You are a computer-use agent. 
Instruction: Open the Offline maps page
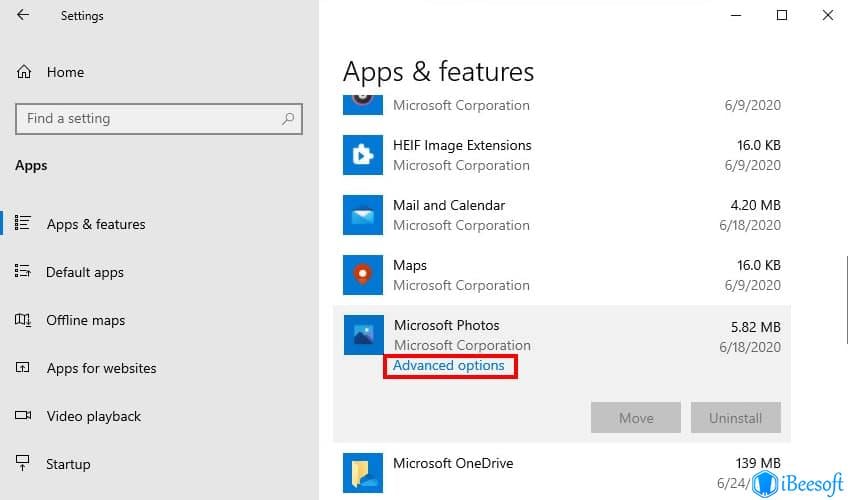85,321
